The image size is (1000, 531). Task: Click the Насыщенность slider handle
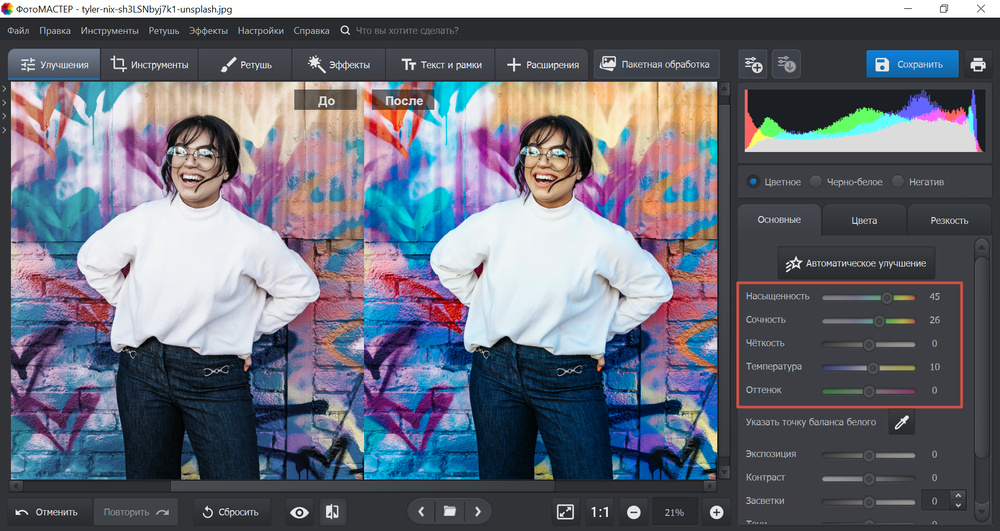pos(886,297)
